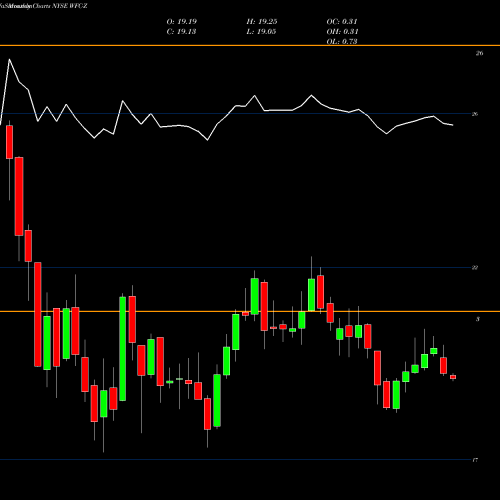The height and width of the screenshot is (500, 500).
Task: Select the open value 'O: 19.19'
Action: coord(182,22)
